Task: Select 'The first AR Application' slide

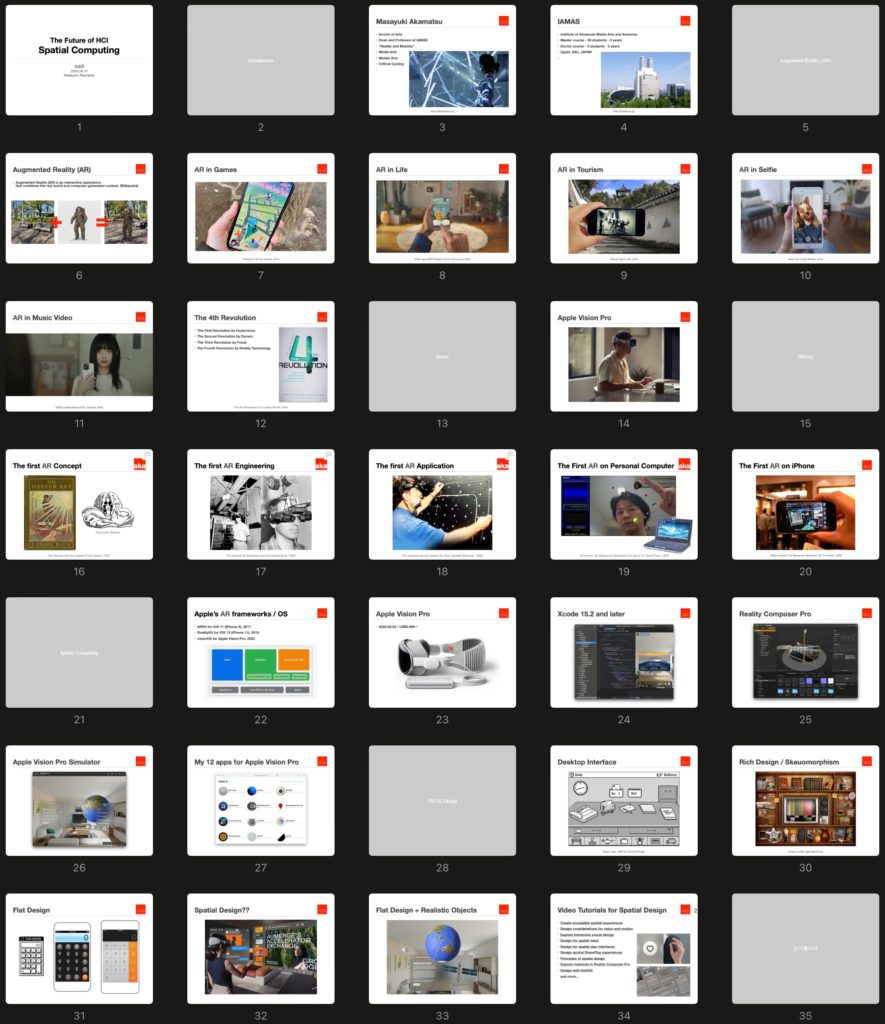Action: pos(442,504)
